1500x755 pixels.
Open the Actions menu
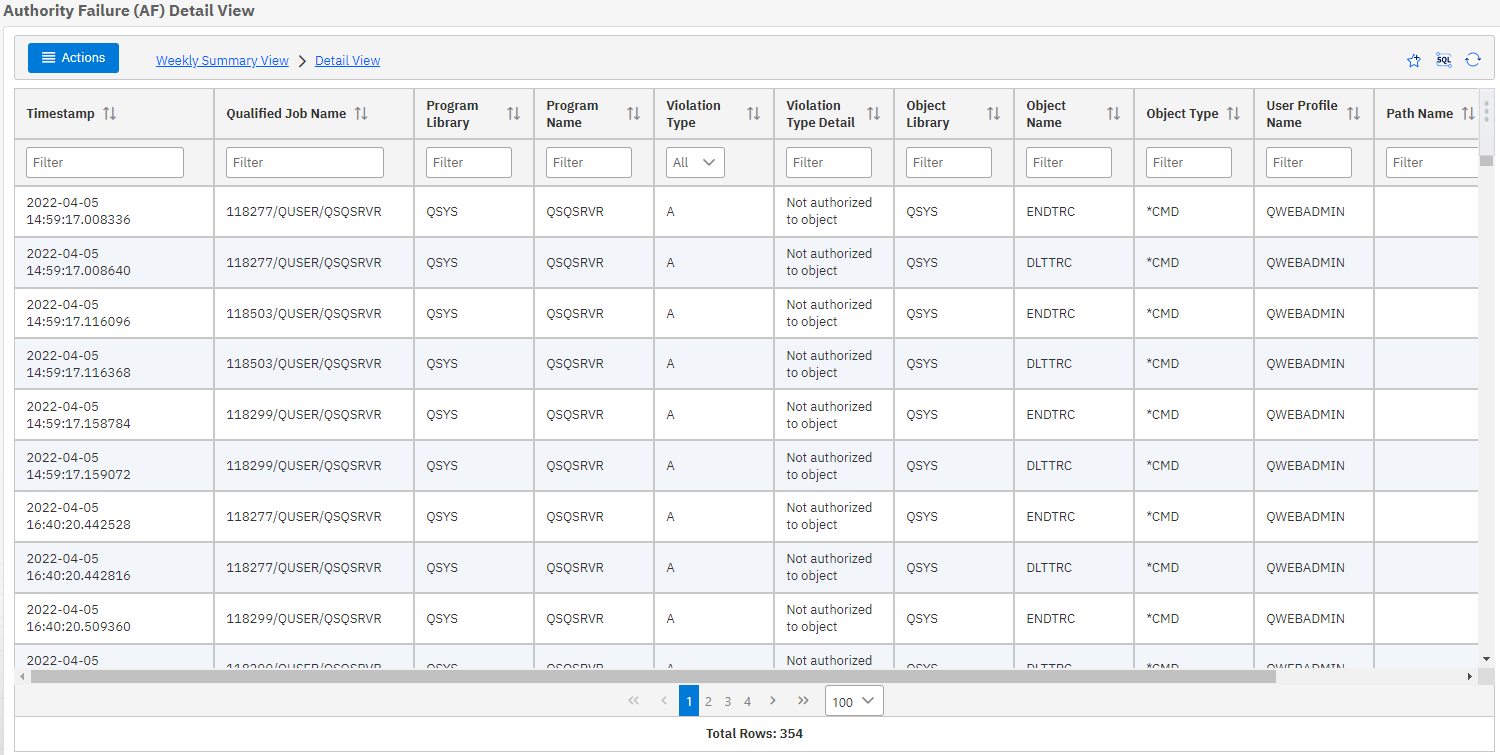[x=73, y=58]
